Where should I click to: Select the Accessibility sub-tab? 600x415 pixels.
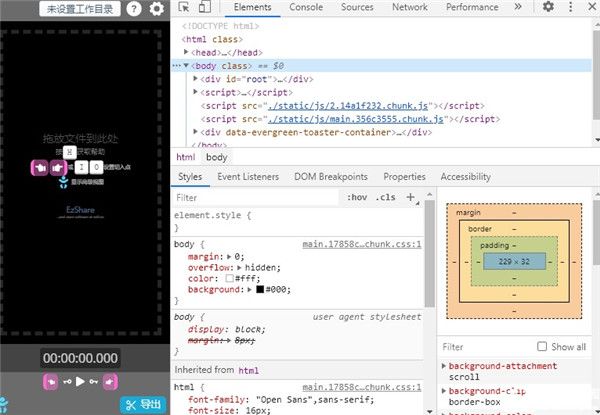[465, 177]
